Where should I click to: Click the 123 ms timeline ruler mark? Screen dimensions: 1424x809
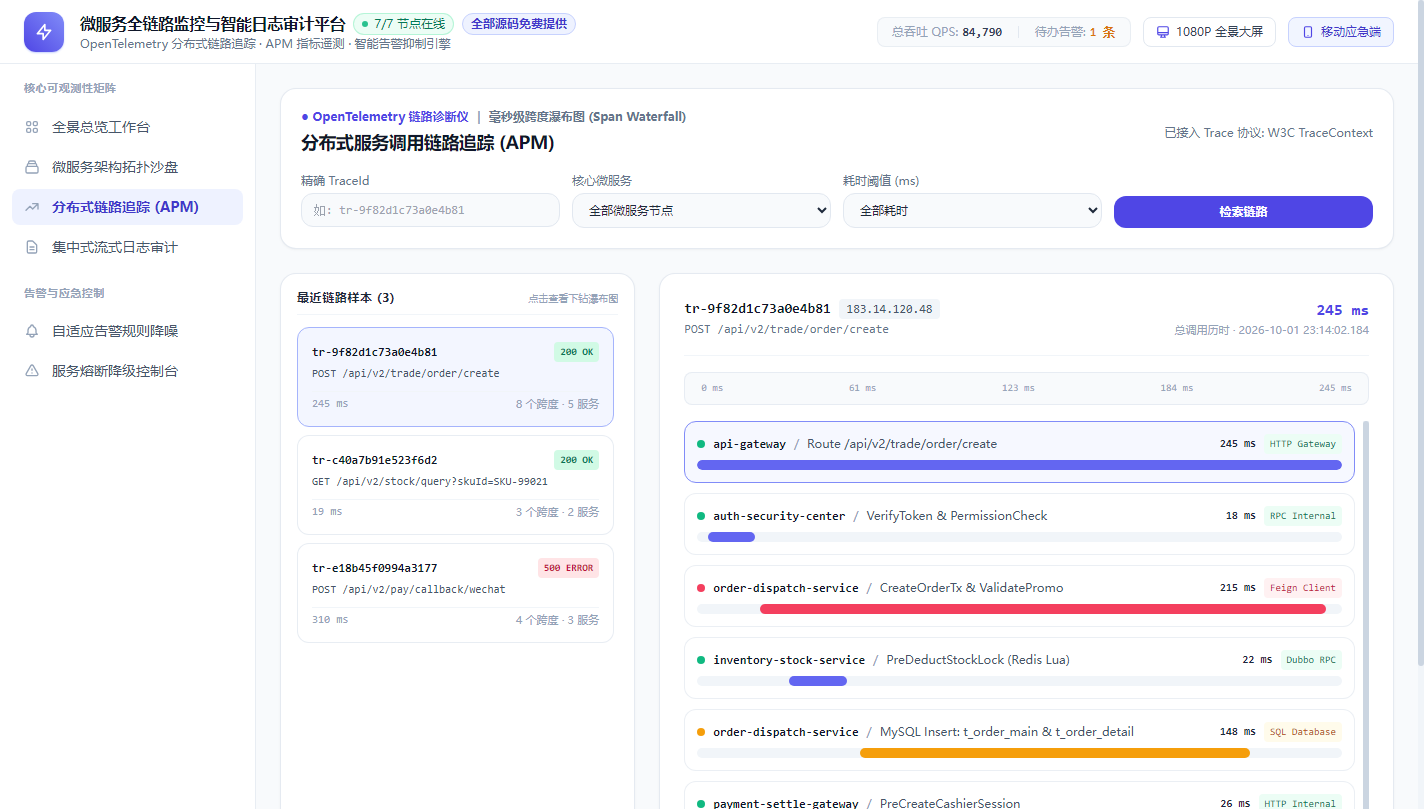pos(1018,388)
